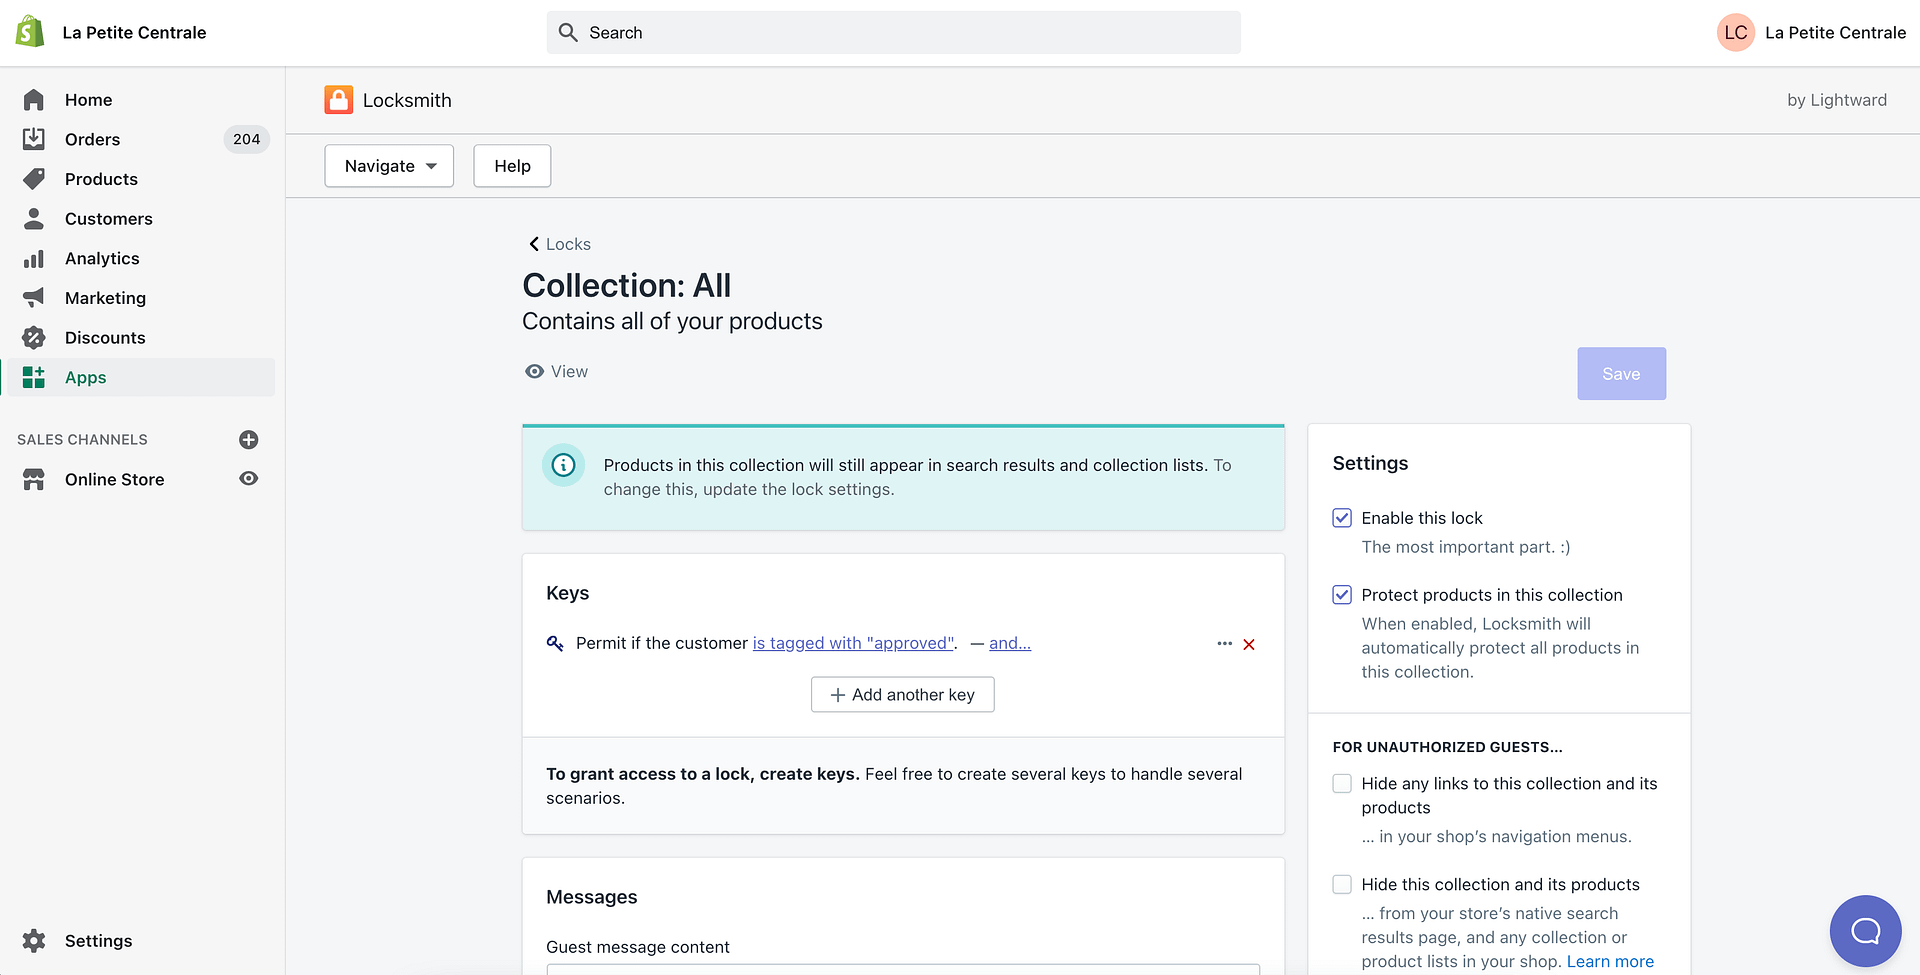The width and height of the screenshot is (1920, 975).
Task: Click the Products tag icon
Action: point(34,179)
